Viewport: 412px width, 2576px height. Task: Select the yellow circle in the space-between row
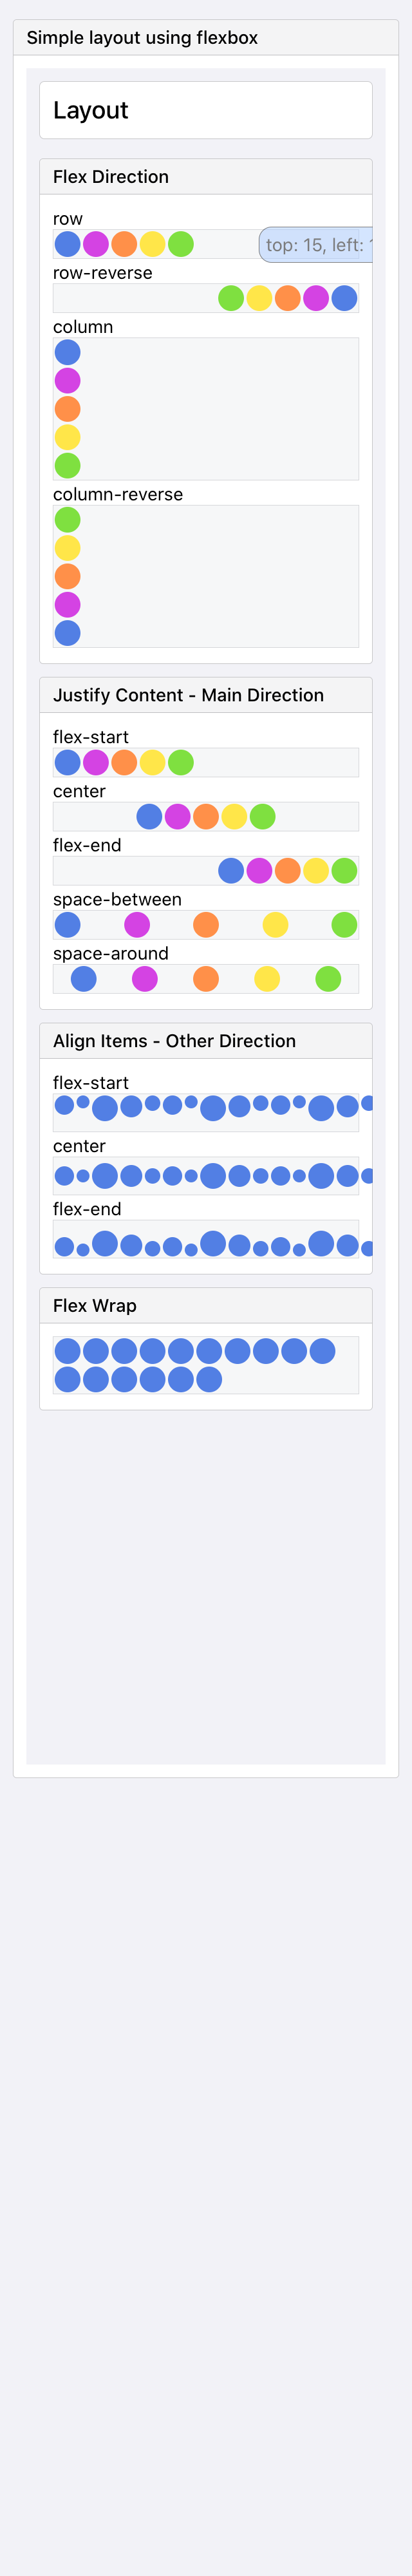click(275, 925)
